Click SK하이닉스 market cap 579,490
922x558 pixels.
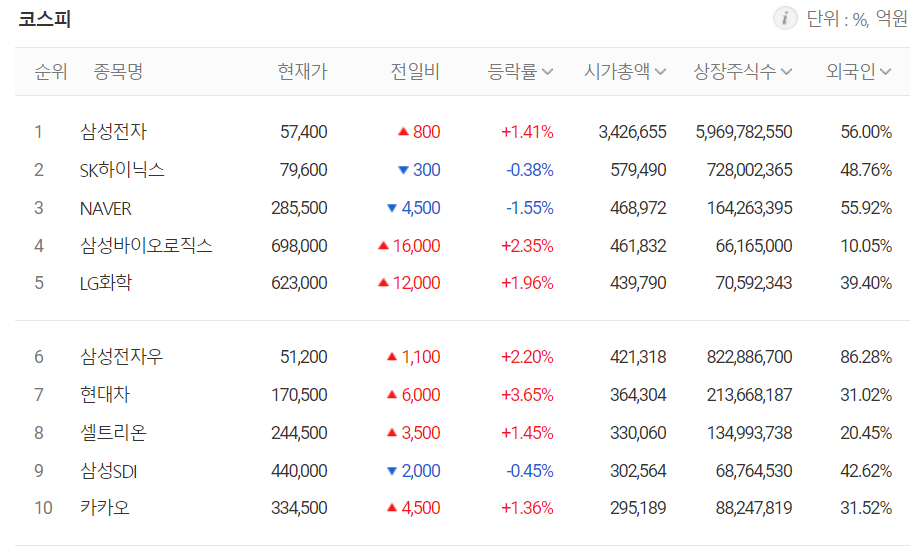(x=638, y=170)
